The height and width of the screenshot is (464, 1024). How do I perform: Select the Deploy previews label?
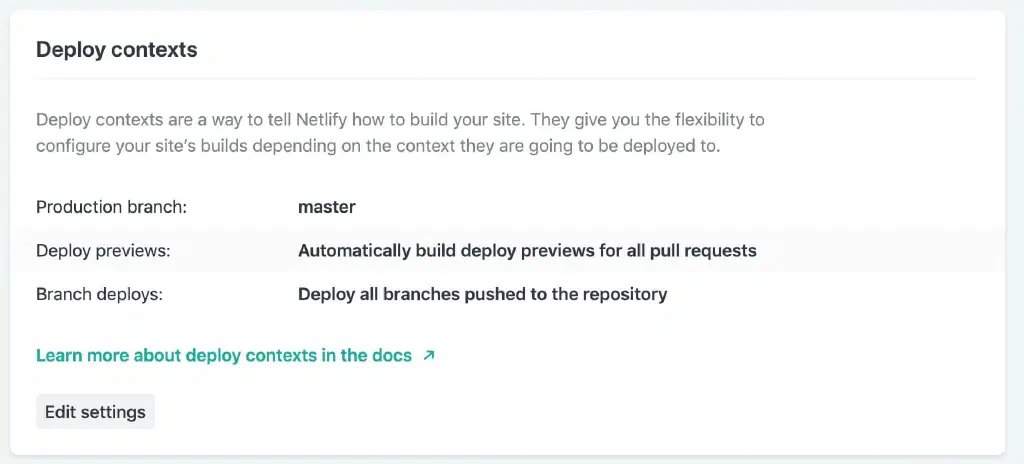[103, 250]
